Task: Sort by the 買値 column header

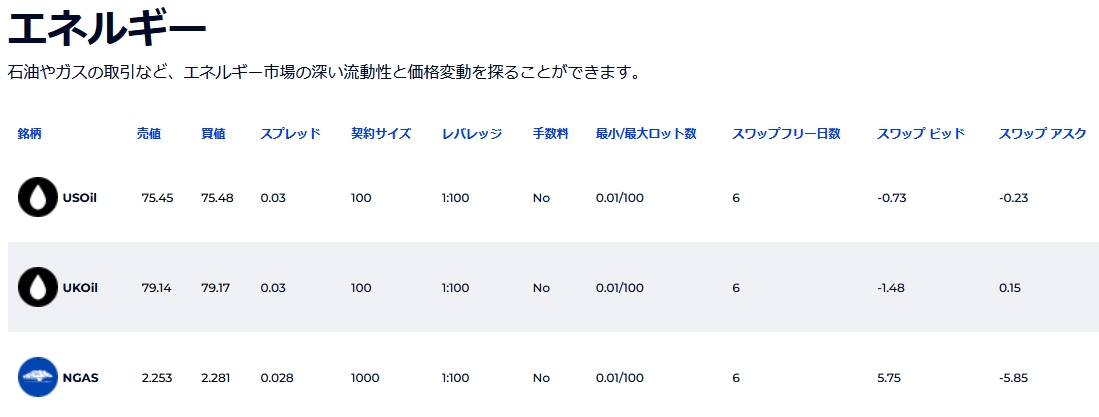Action: point(213,134)
